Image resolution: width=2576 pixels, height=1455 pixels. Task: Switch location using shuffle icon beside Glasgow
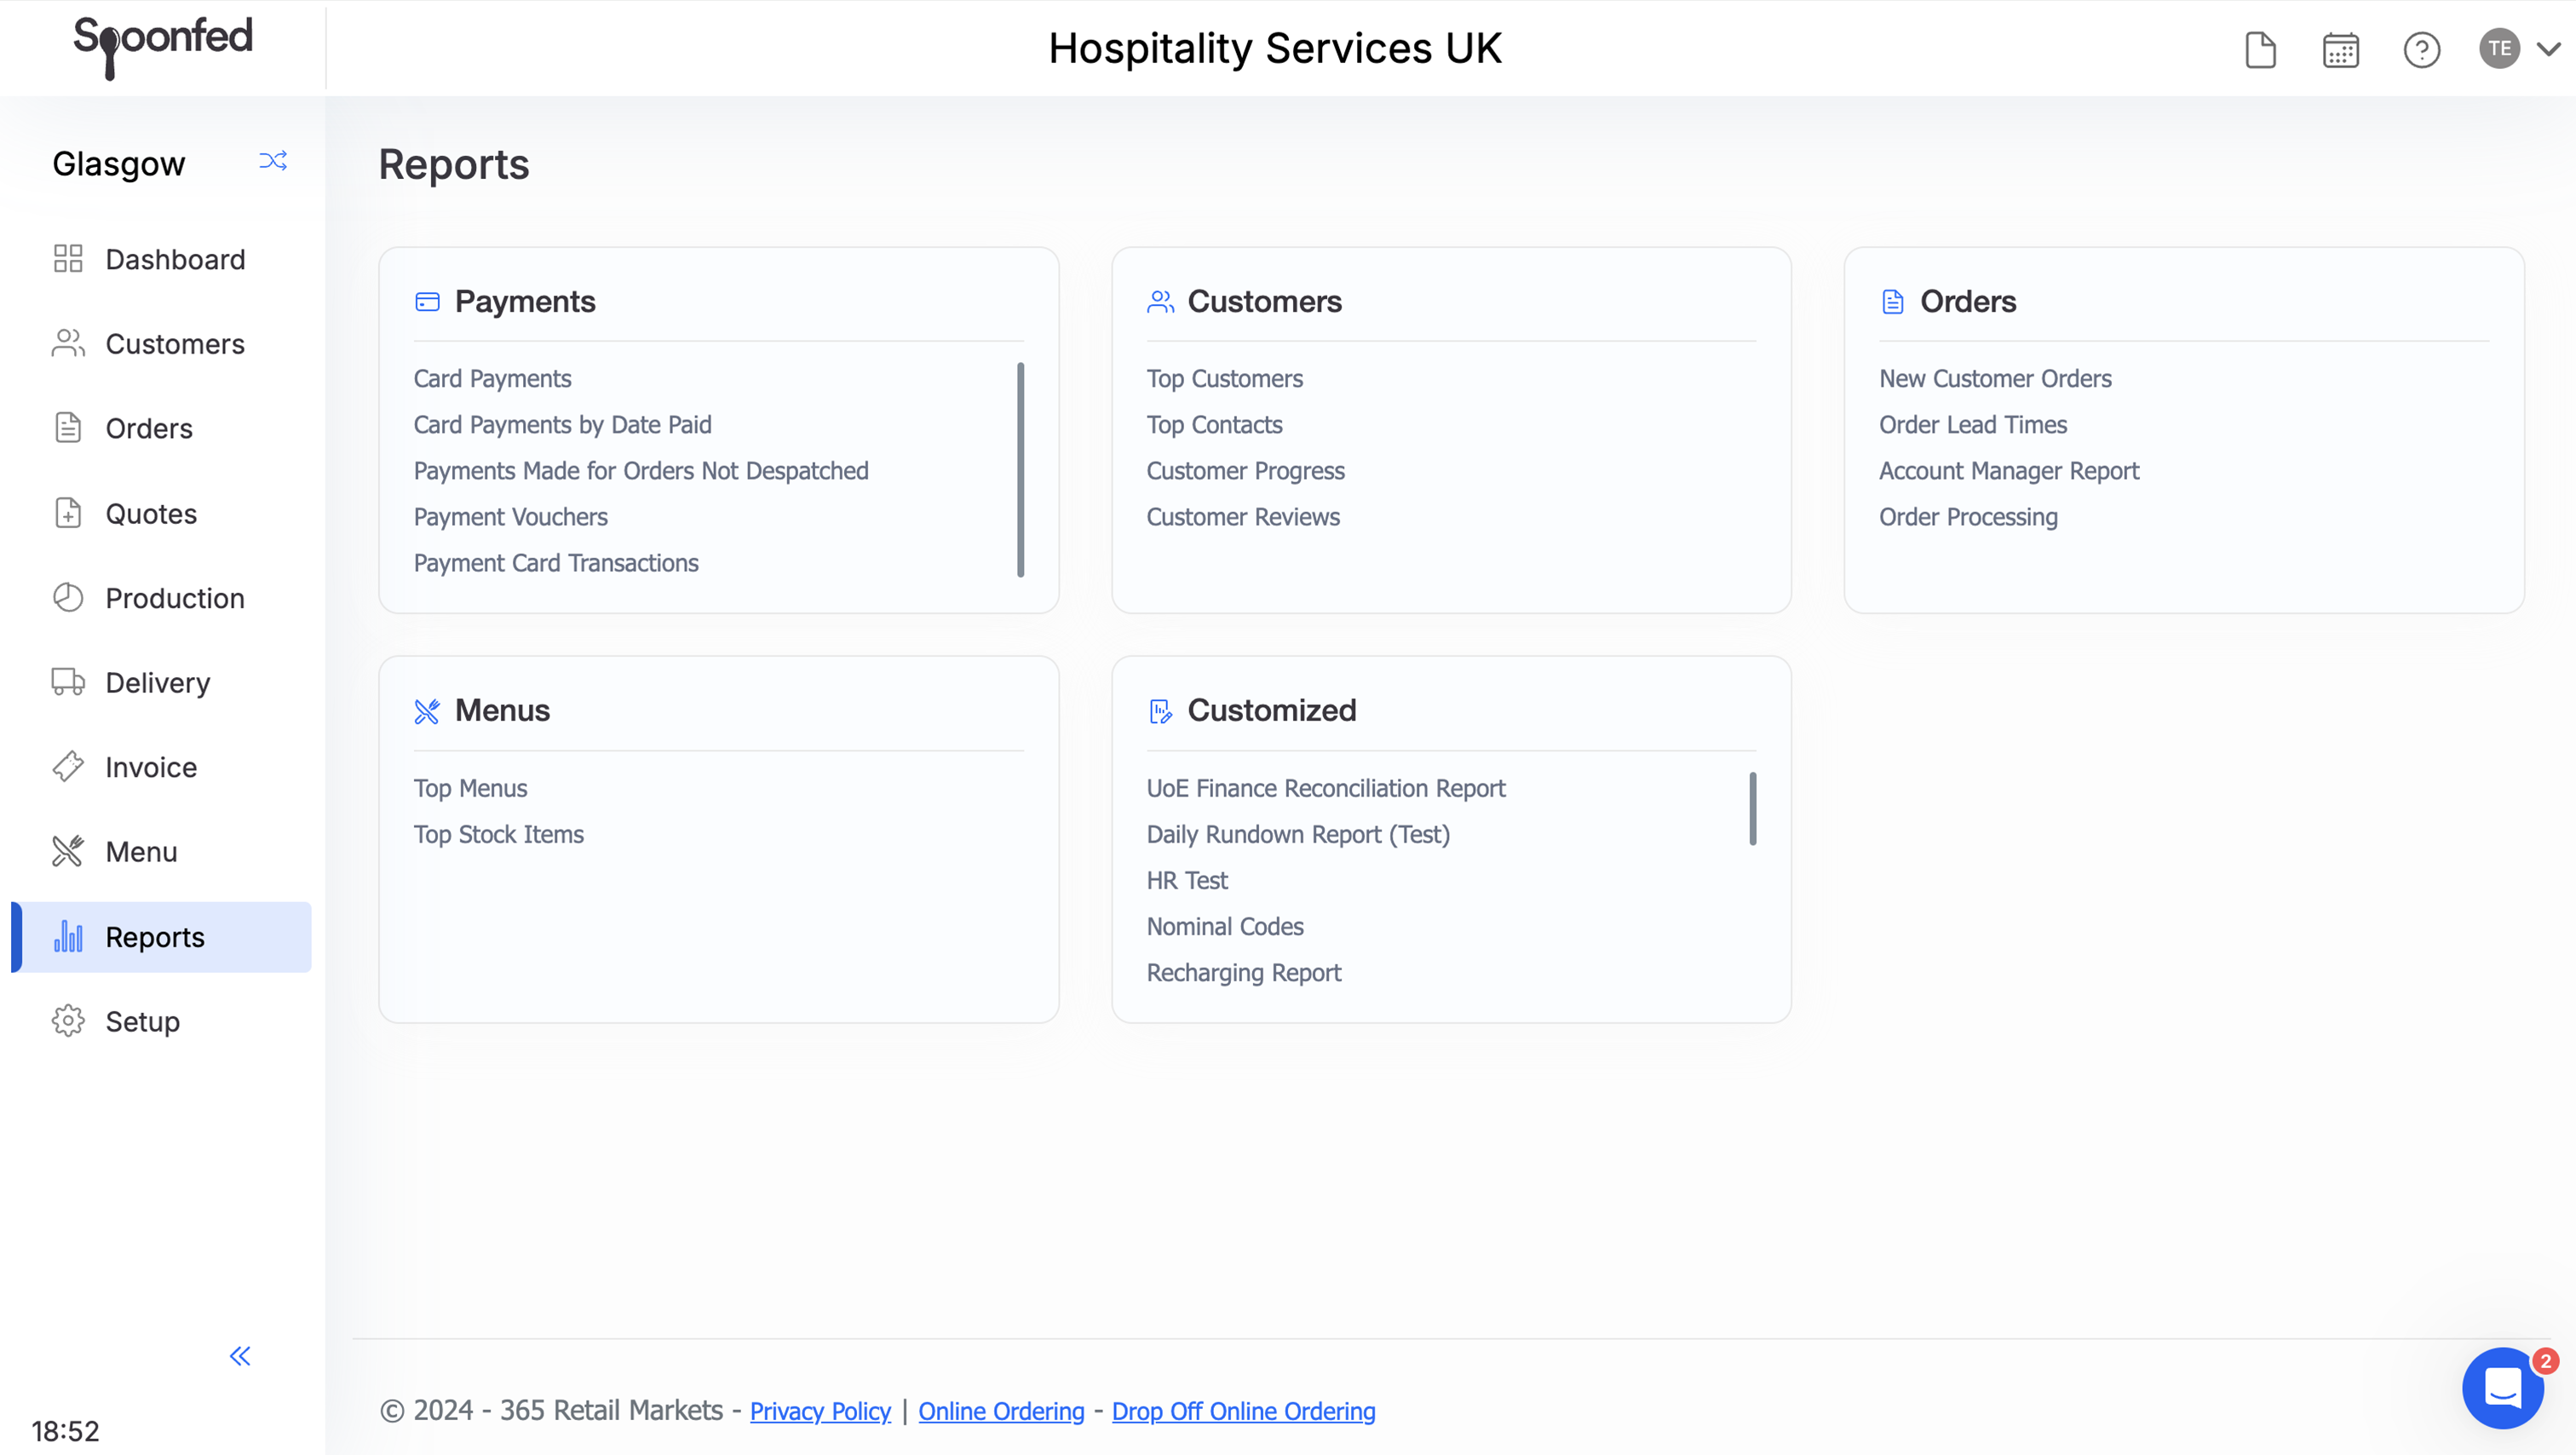tap(273, 161)
